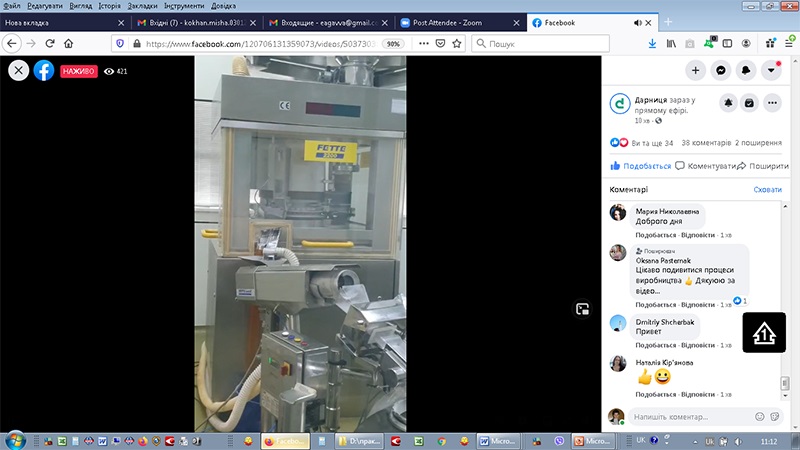Open the Firefox hamburger menu
This screenshot has height=450, width=800.
(x=789, y=43)
